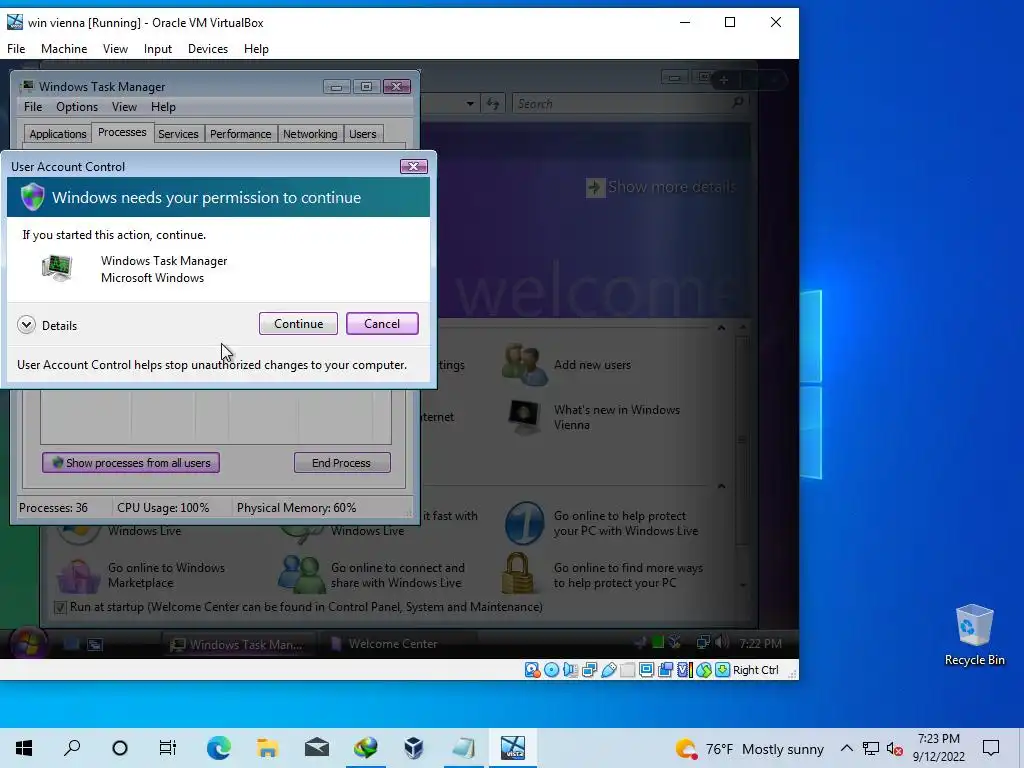This screenshot has width=1024, height=768.
Task: Click the network icon in the guest system tray
Action: (x=703, y=643)
